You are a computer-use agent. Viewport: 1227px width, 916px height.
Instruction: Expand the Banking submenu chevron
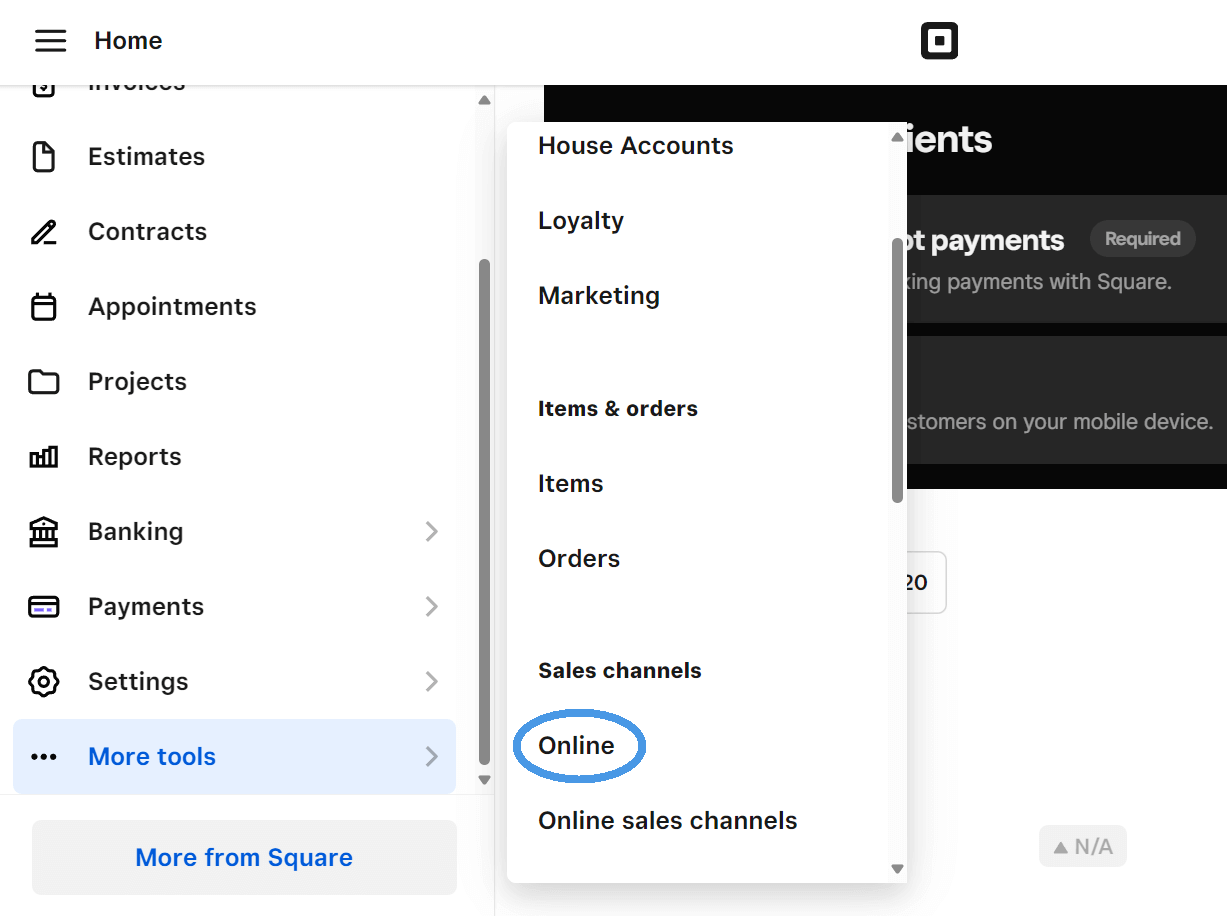[x=432, y=531]
